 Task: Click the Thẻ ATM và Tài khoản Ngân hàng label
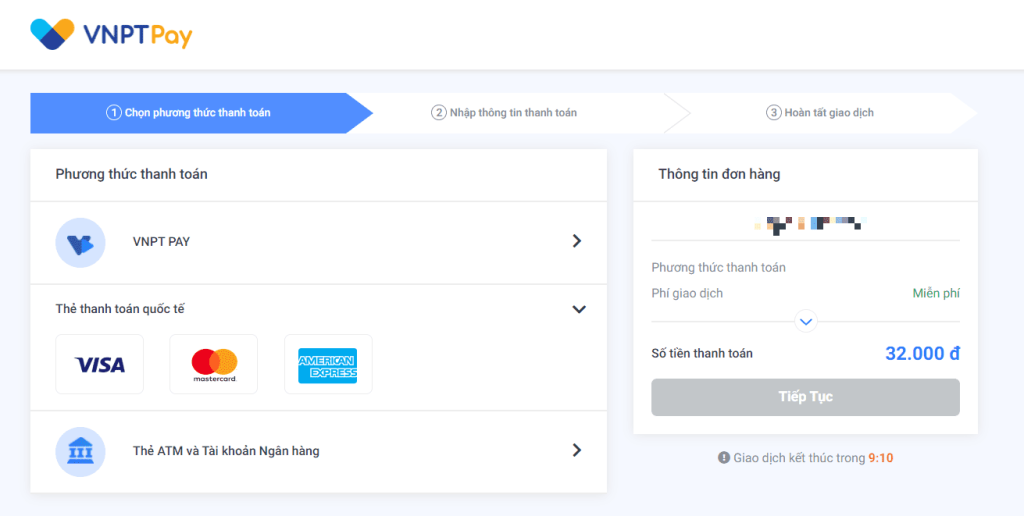[226, 451]
